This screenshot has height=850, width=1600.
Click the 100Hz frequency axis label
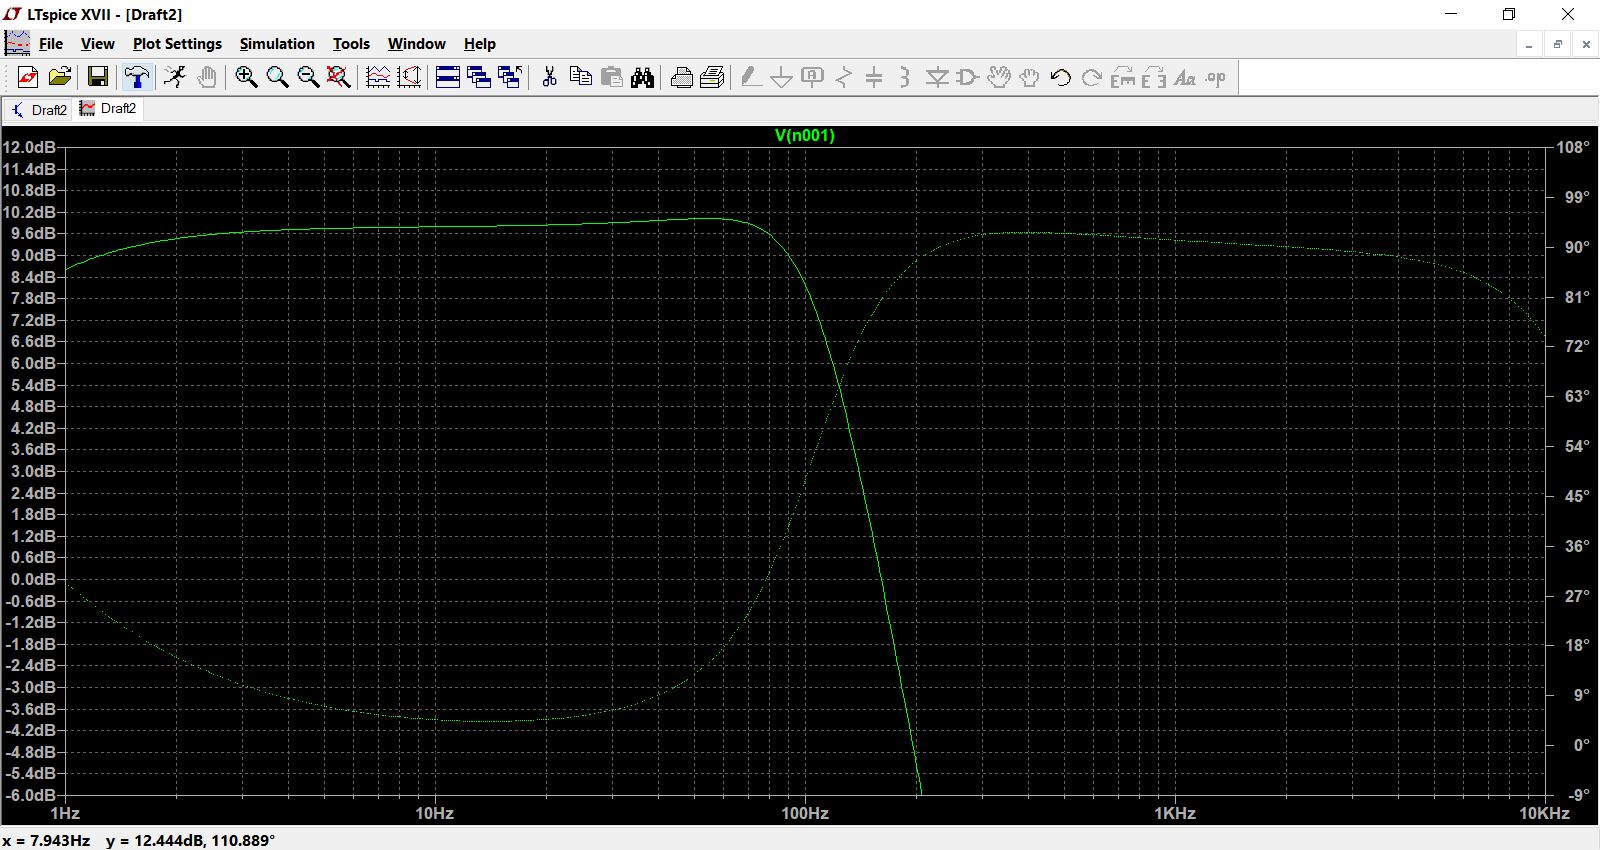pos(805,813)
